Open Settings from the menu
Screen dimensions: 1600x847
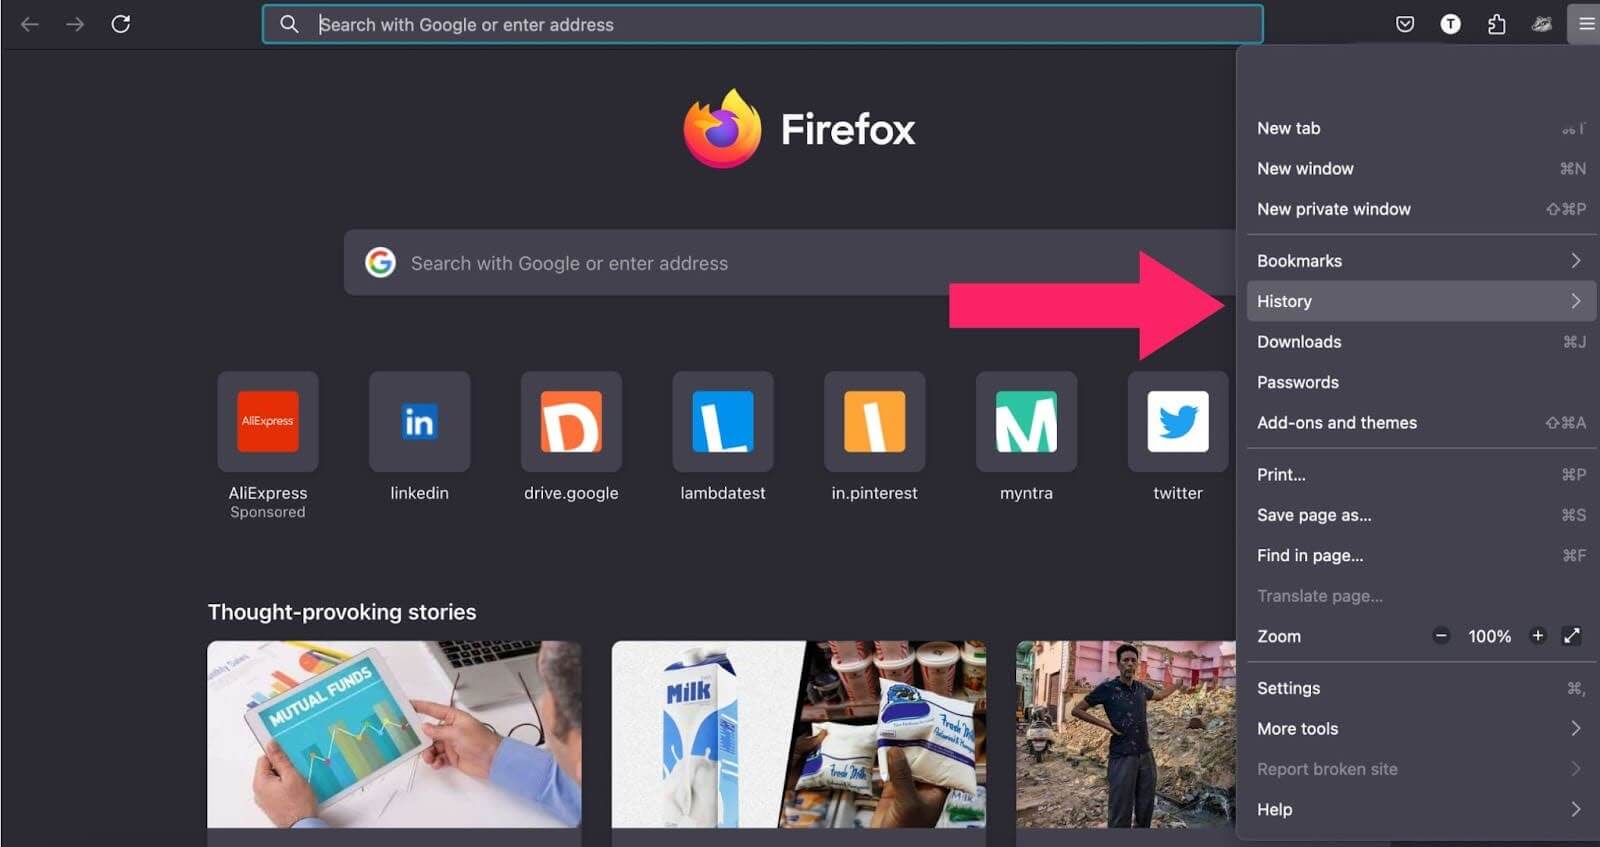point(1421,688)
